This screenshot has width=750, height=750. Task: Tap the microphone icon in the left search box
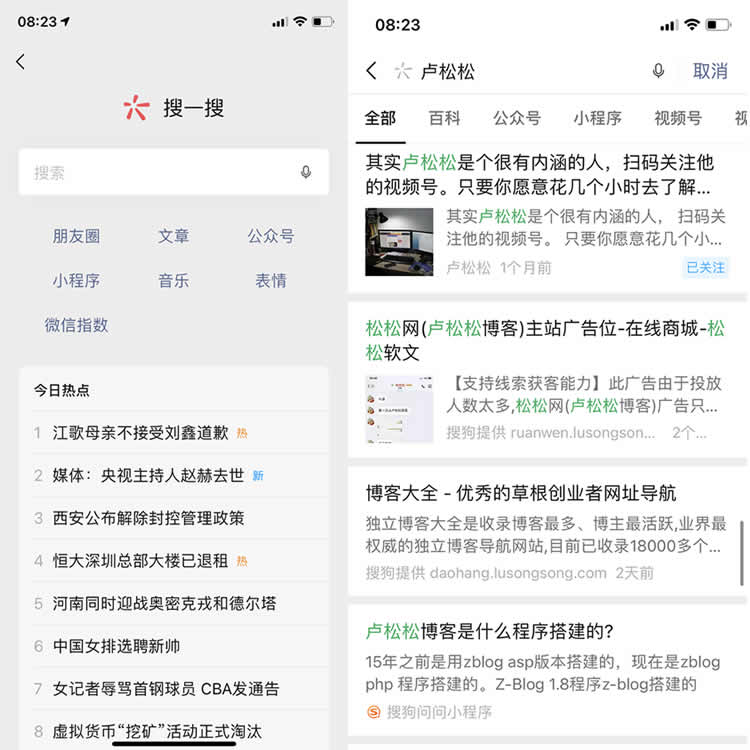click(306, 172)
